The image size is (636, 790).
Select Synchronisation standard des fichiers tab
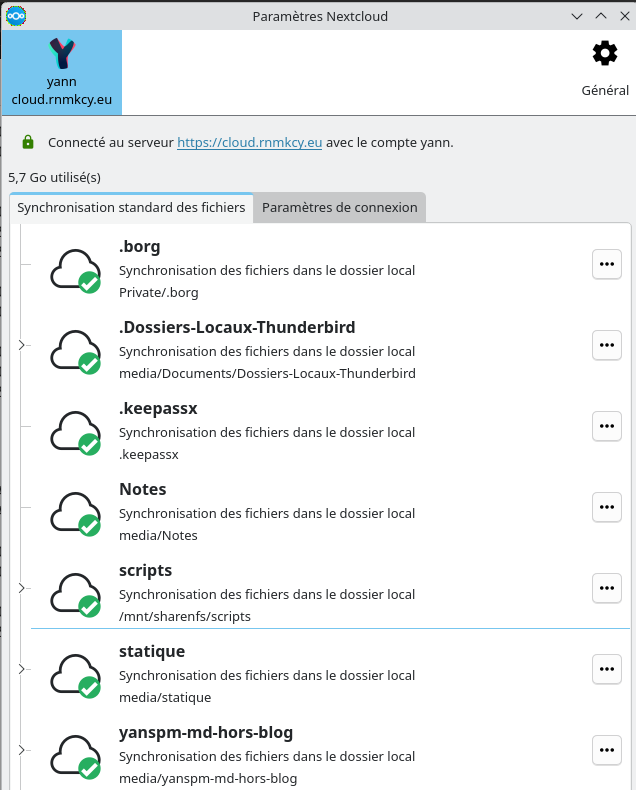[131, 207]
